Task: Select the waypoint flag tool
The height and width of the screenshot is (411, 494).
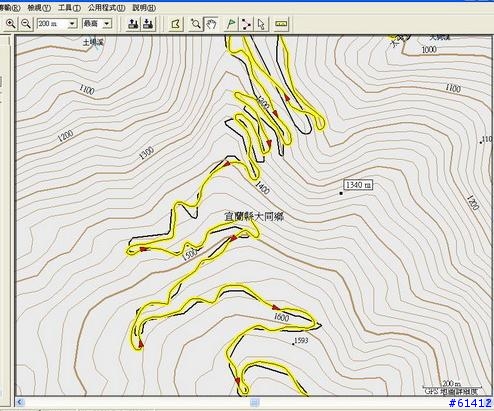Action: tap(231, 24)
